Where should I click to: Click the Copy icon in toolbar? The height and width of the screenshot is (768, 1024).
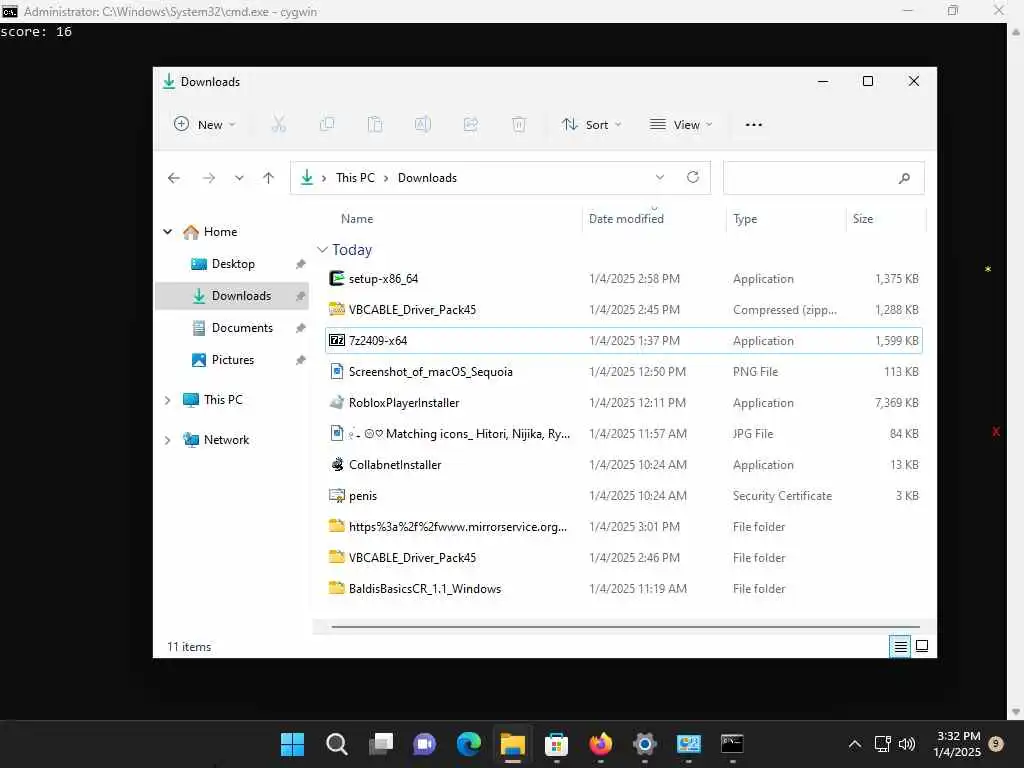point(327,124)
